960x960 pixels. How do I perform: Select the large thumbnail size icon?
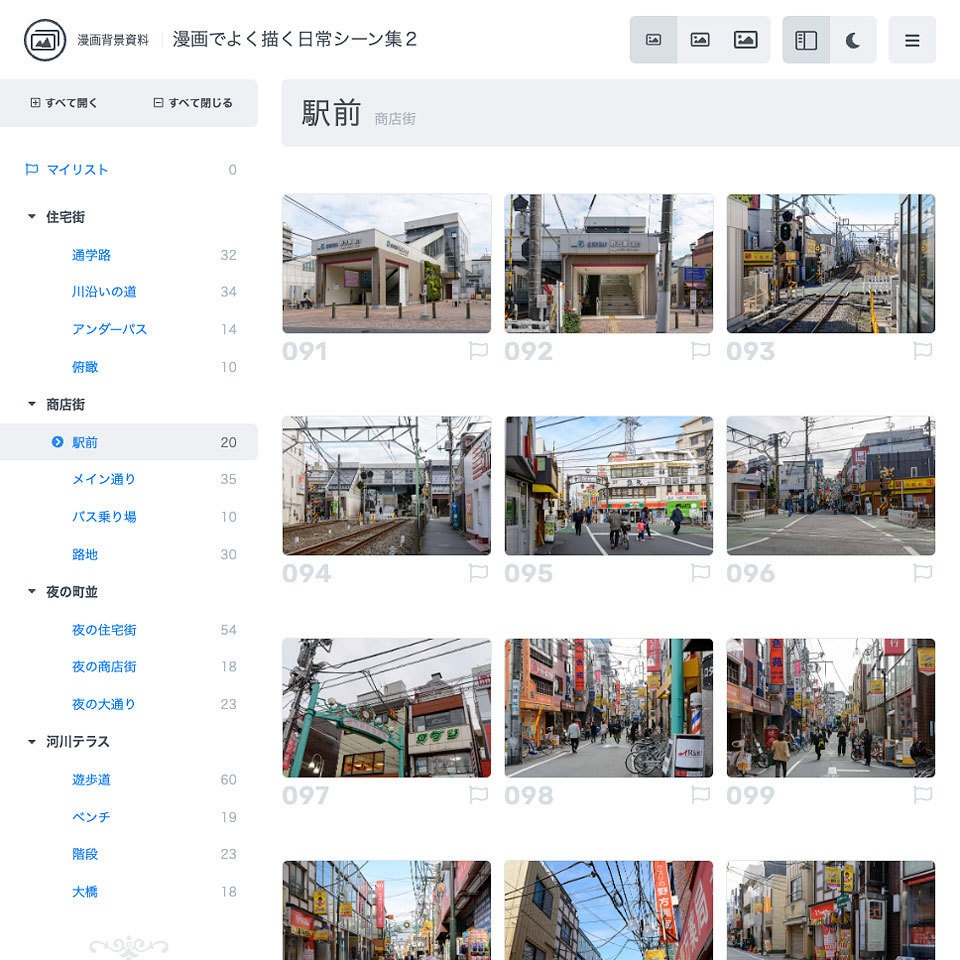(746, 39)
